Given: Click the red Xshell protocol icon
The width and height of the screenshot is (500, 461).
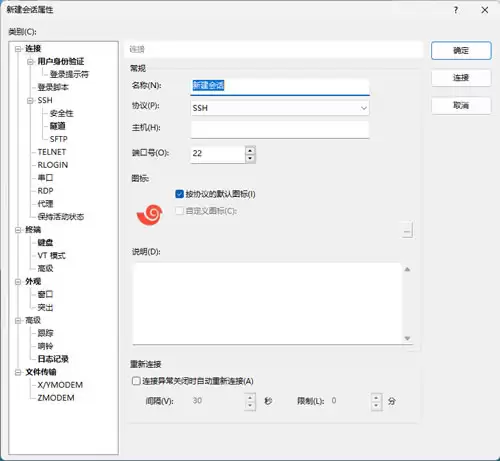Looking at the screenshot, I should coord(150,215).
